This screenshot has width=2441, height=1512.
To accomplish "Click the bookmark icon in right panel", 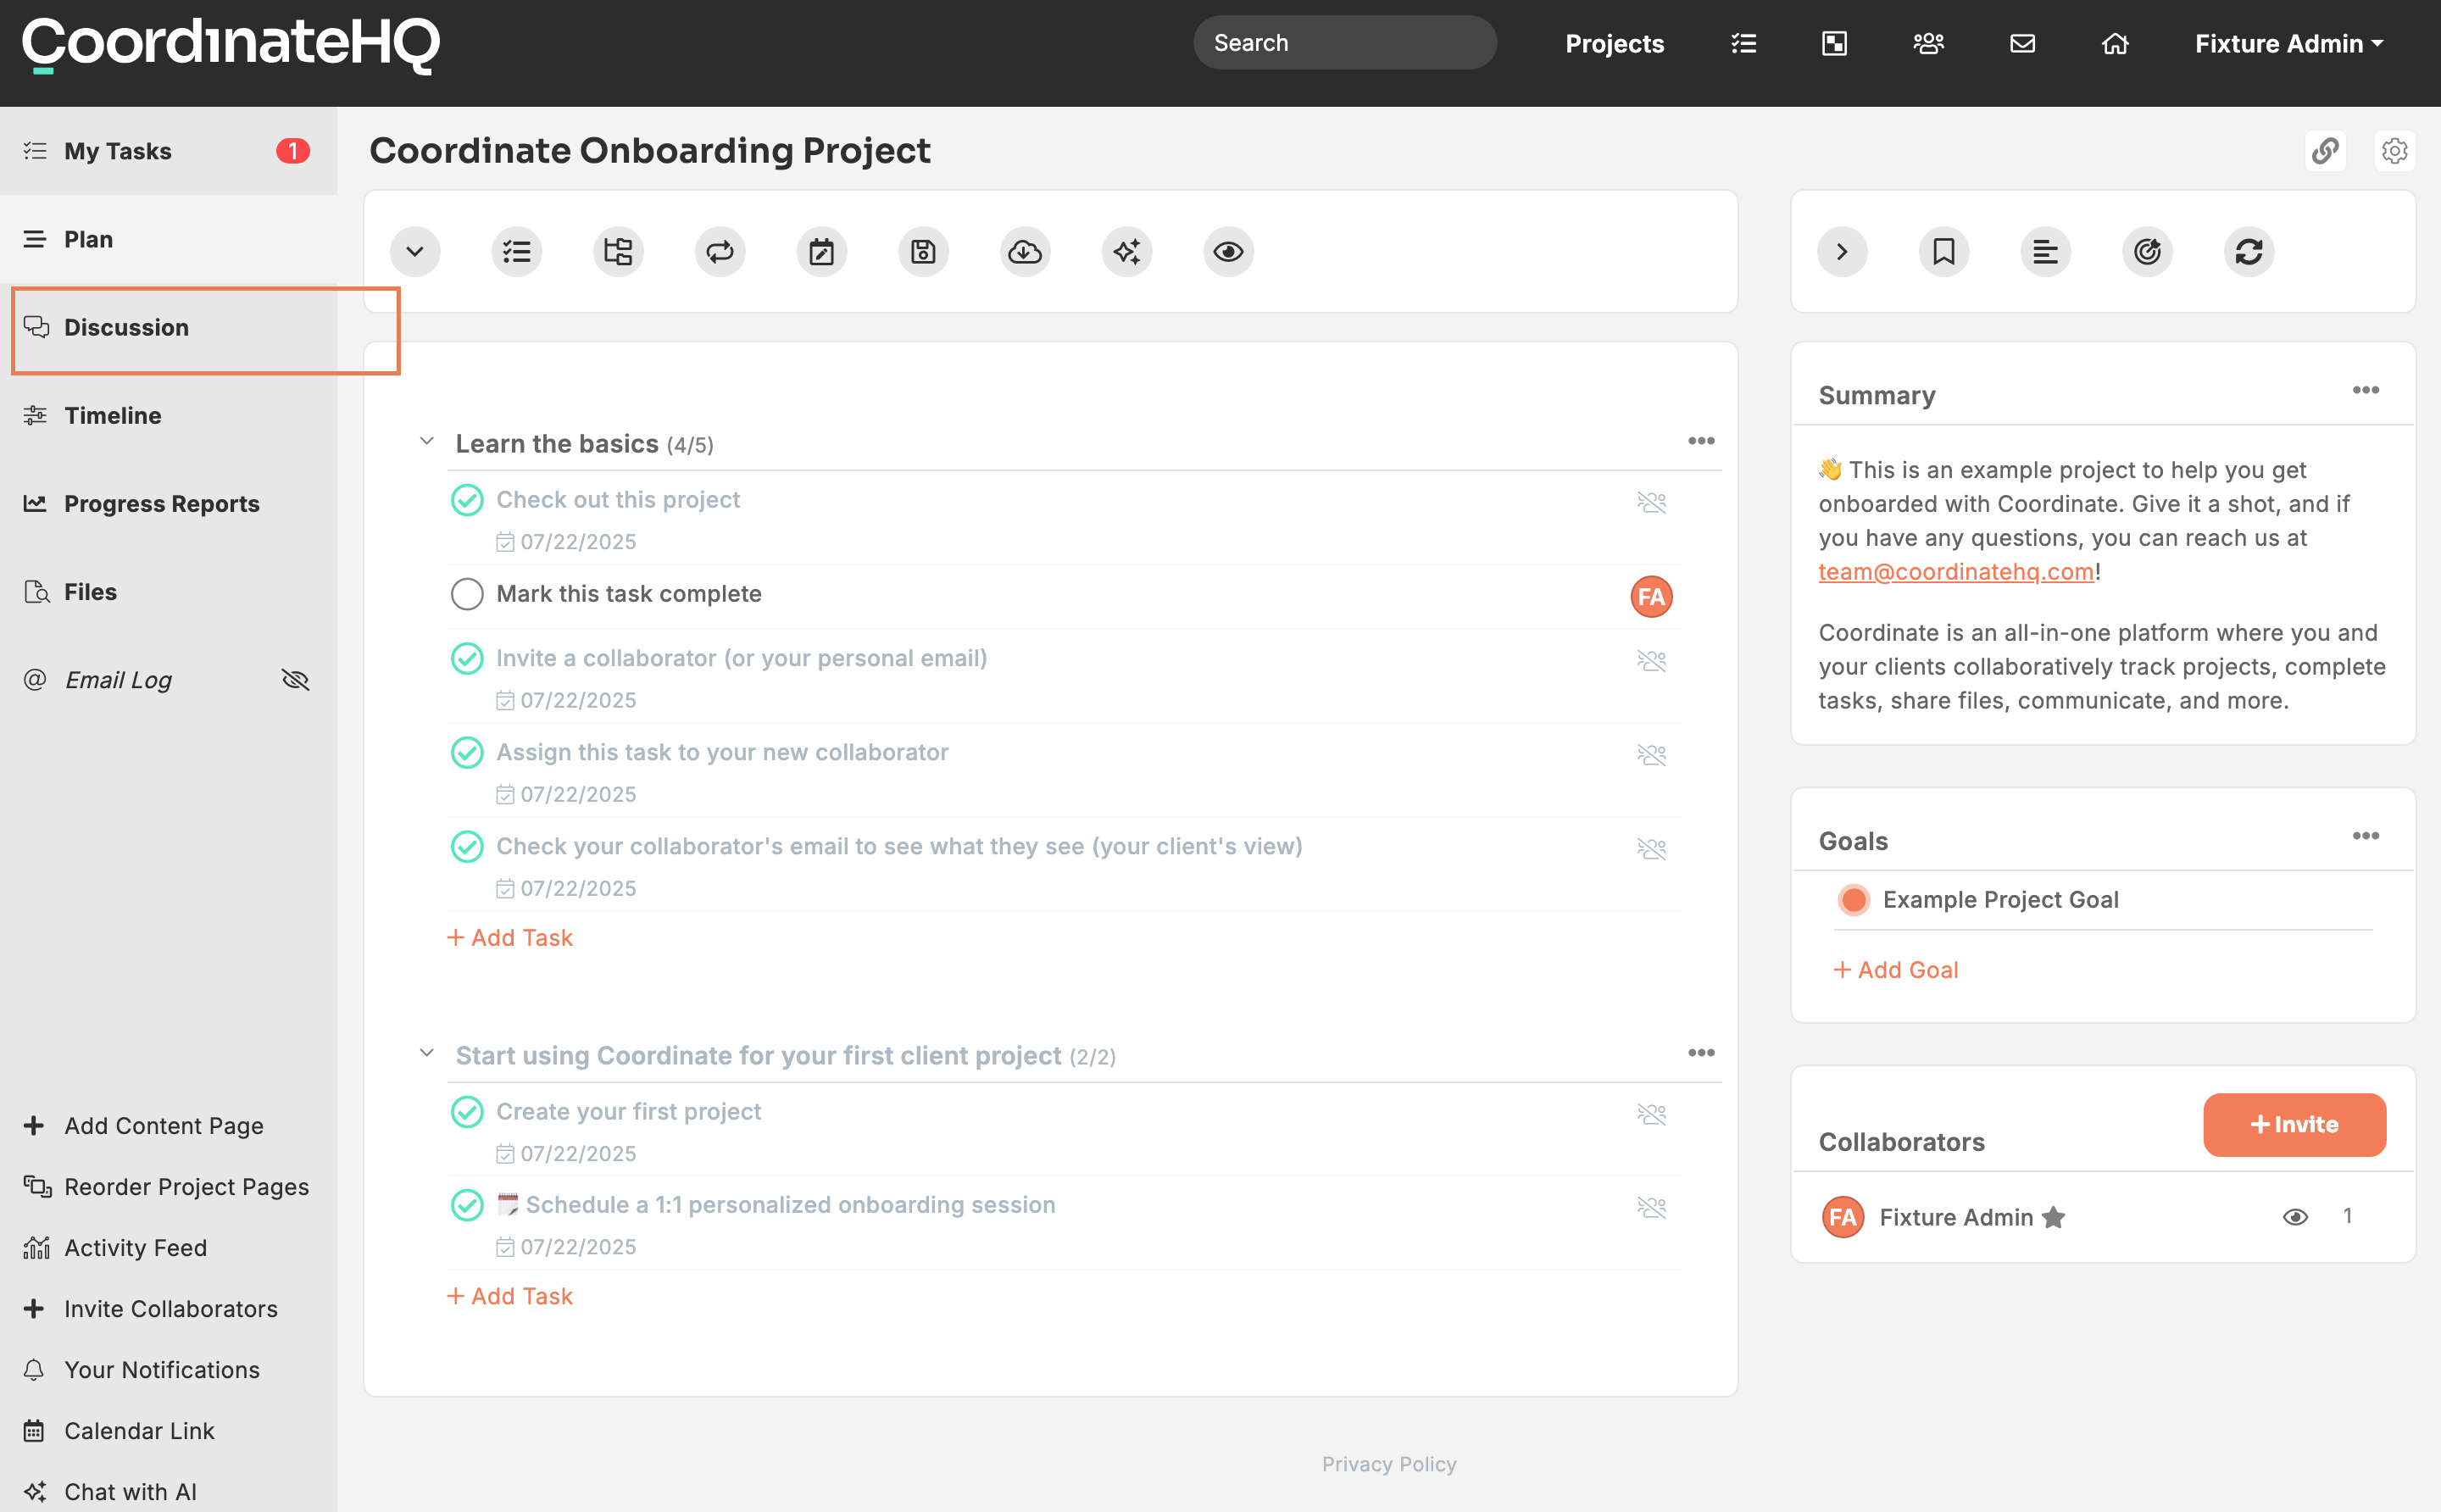I will point(1944,251).
